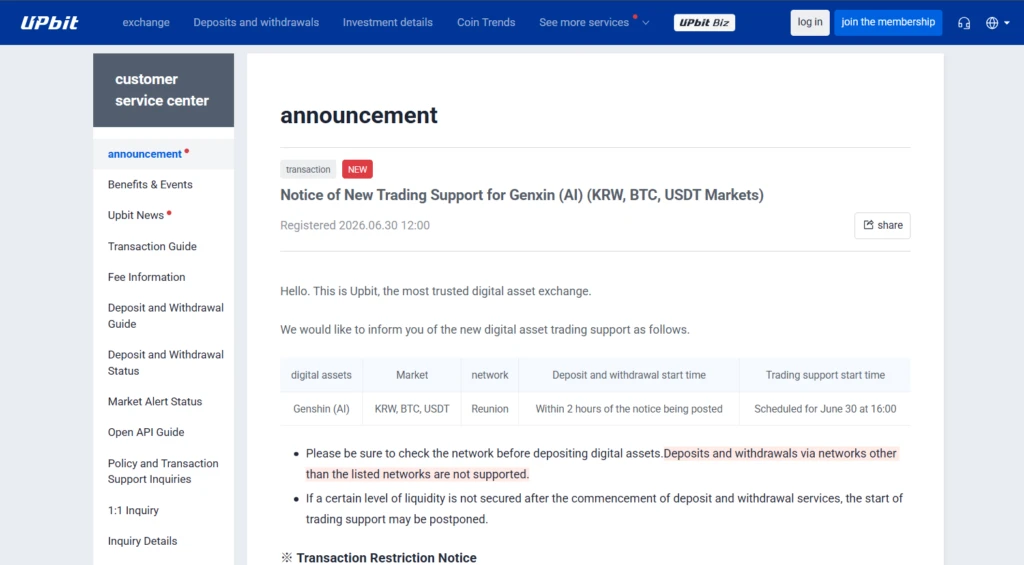Viewport: 1024px width, 565px height.
Task: Open the language globe selector
Action: click(x=997, y=23)
